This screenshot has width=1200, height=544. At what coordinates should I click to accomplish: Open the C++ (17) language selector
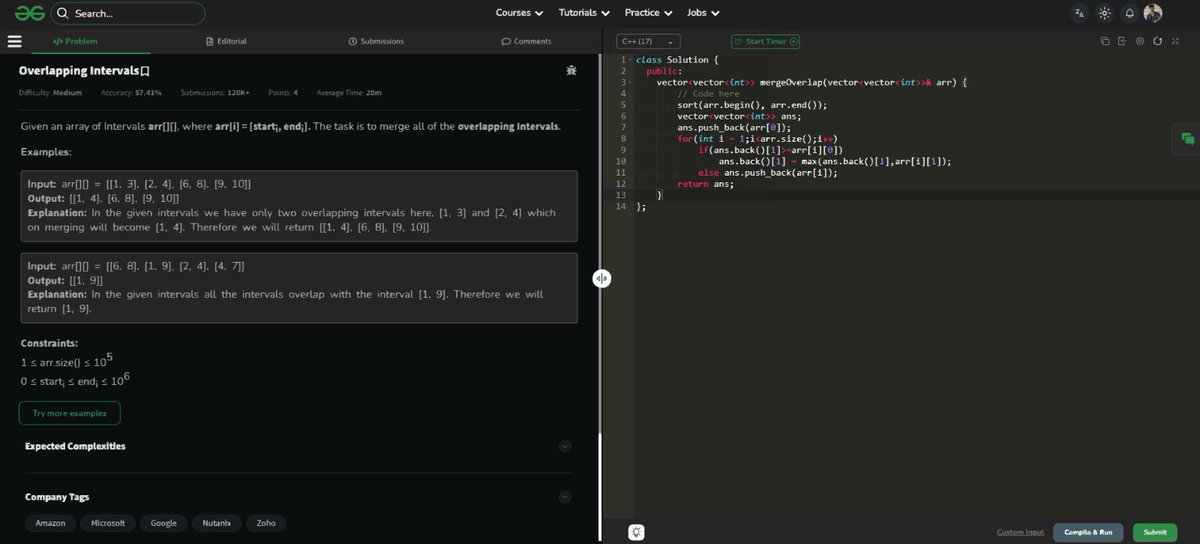(x=647, y=42)
